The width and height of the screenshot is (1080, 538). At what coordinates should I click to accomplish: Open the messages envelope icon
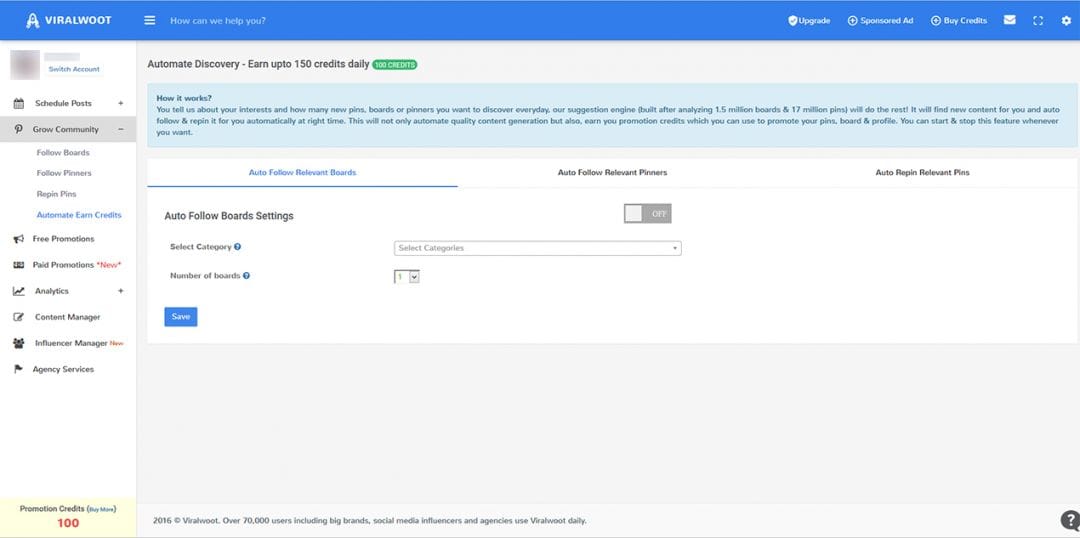(1009, 20)
